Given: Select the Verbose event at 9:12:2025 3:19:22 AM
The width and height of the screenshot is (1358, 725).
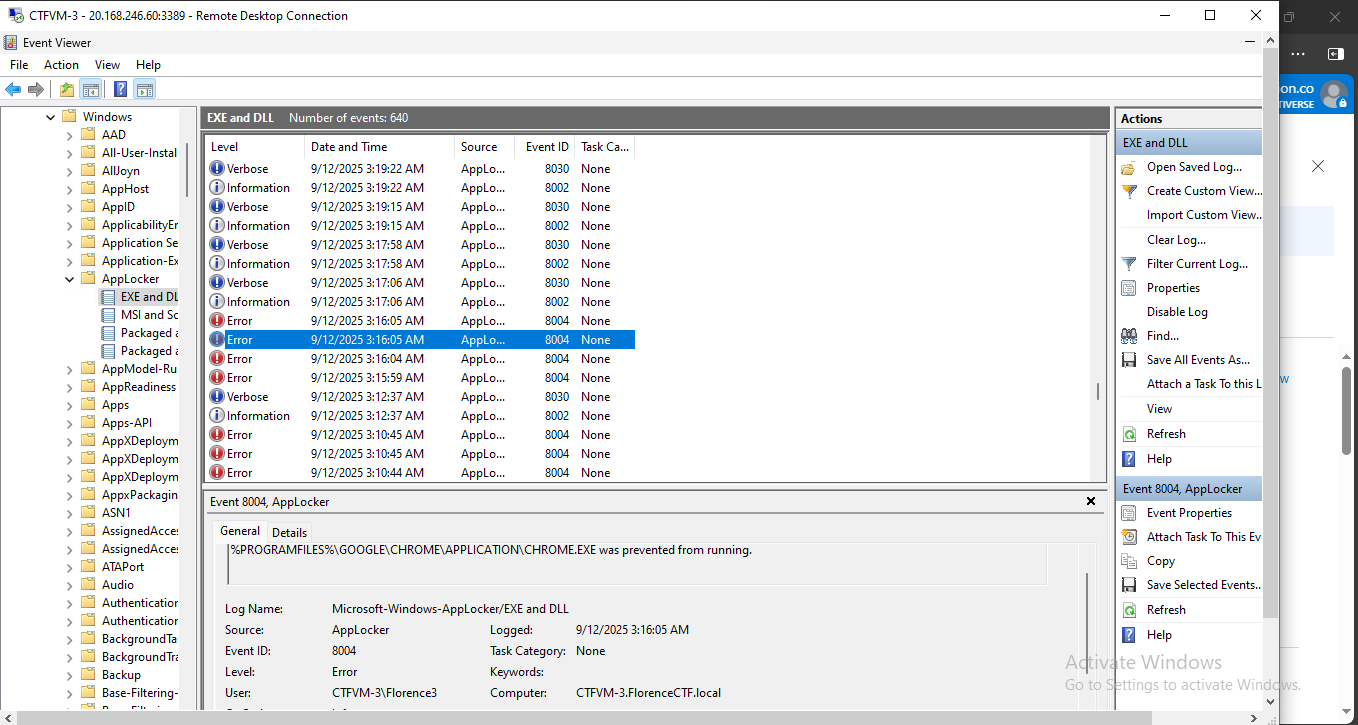Looking at the screenshot, I should point(420,169).
